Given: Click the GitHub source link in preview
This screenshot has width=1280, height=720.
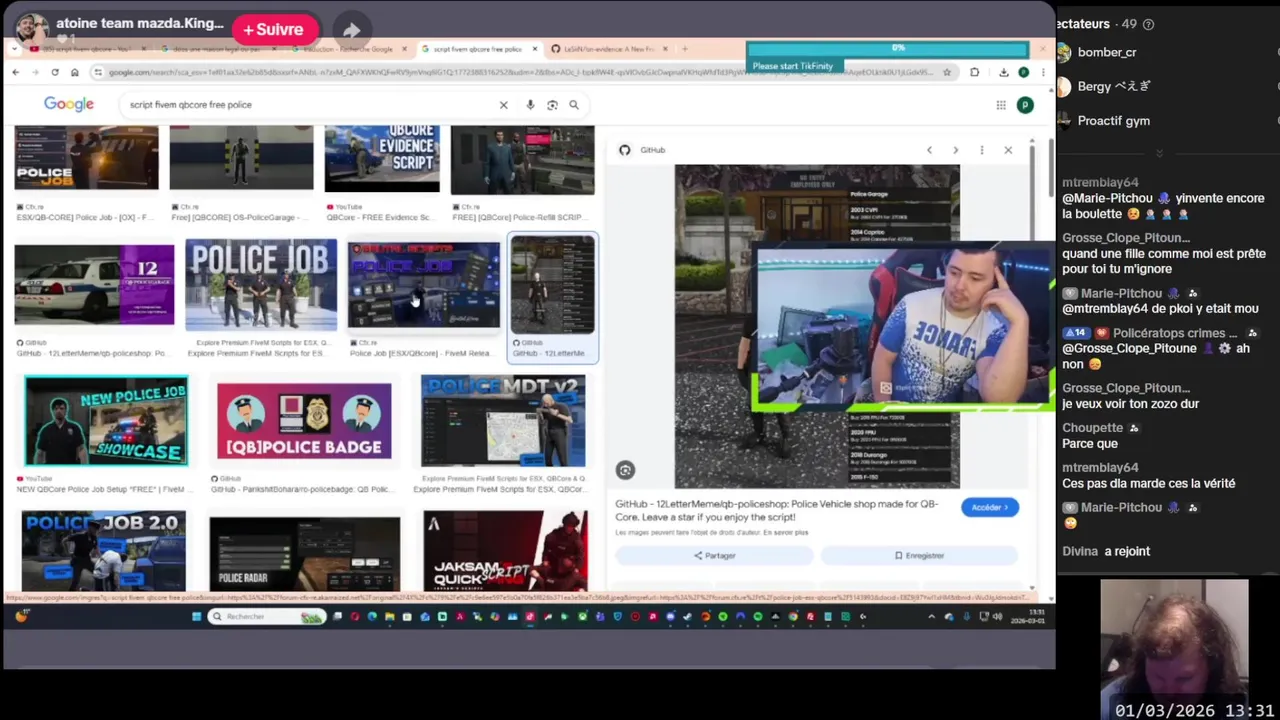Looking at the screenshot, I should 642,150.
